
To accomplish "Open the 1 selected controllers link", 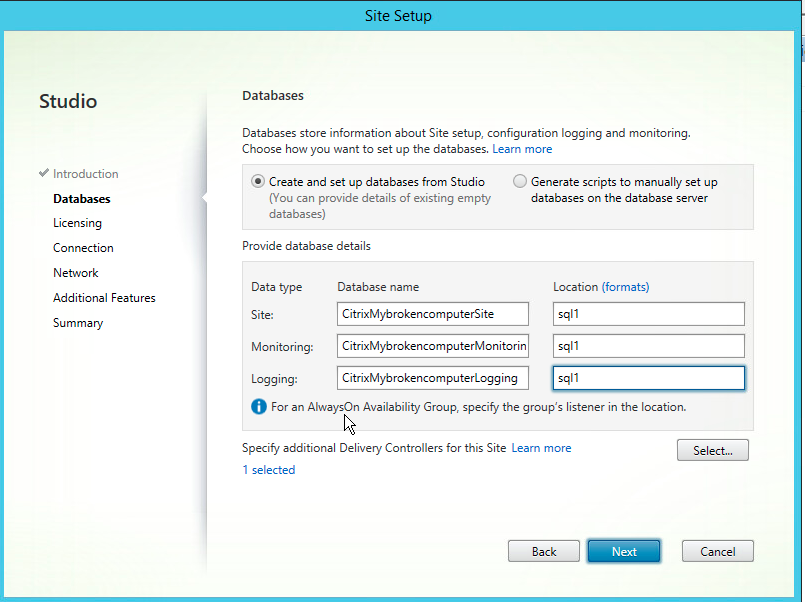I will click(268, 470).
